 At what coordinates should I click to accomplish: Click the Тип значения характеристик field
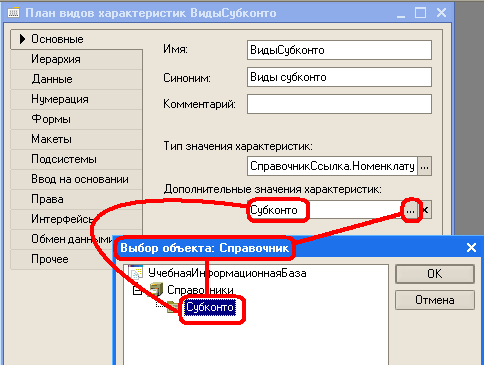tap(332, 166)
